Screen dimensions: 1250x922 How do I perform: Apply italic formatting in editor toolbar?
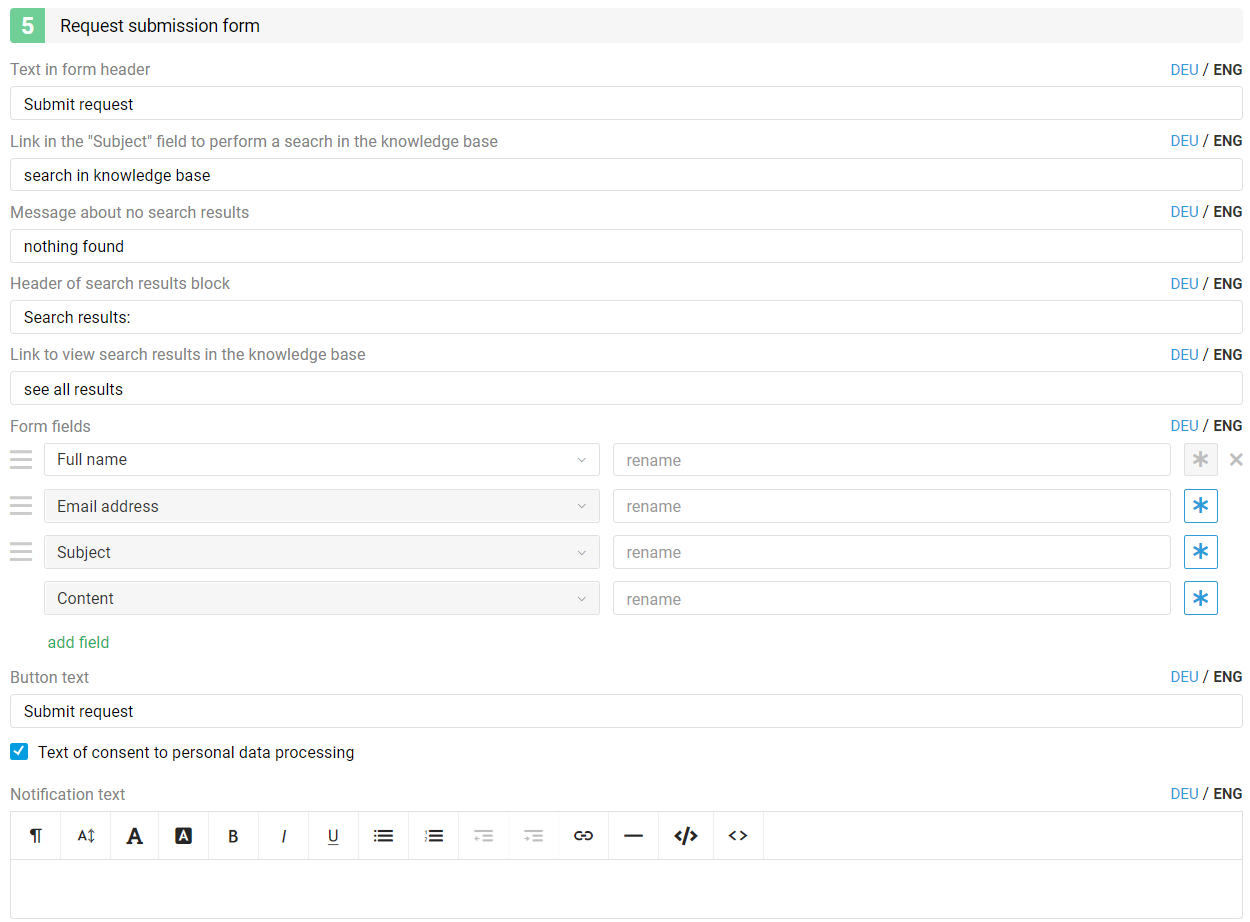[283, 836]
